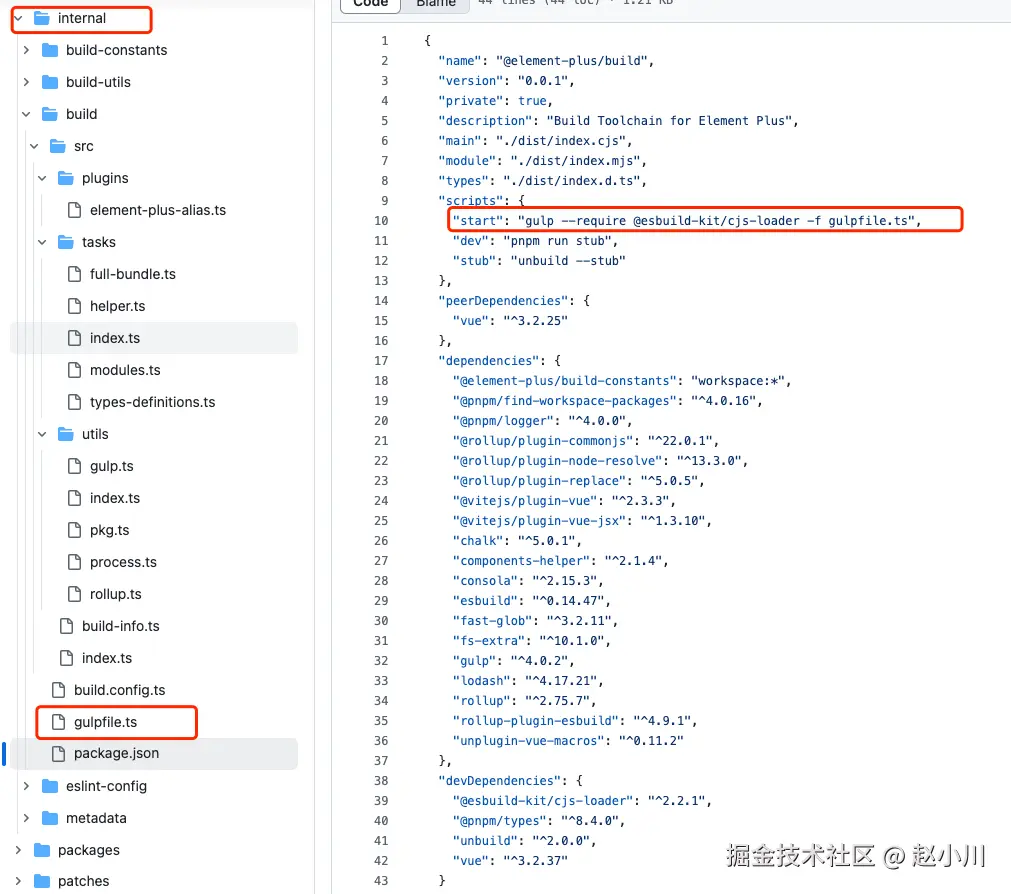Click line number 10 in code
The image size is (1011, 894).
(381, 220)
